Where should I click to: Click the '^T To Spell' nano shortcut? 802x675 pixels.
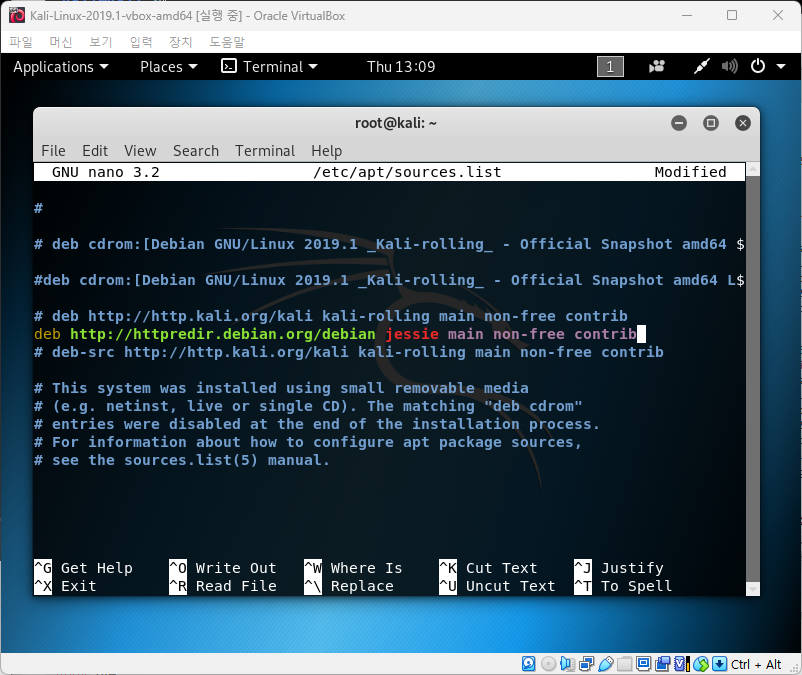pos(623,586)
